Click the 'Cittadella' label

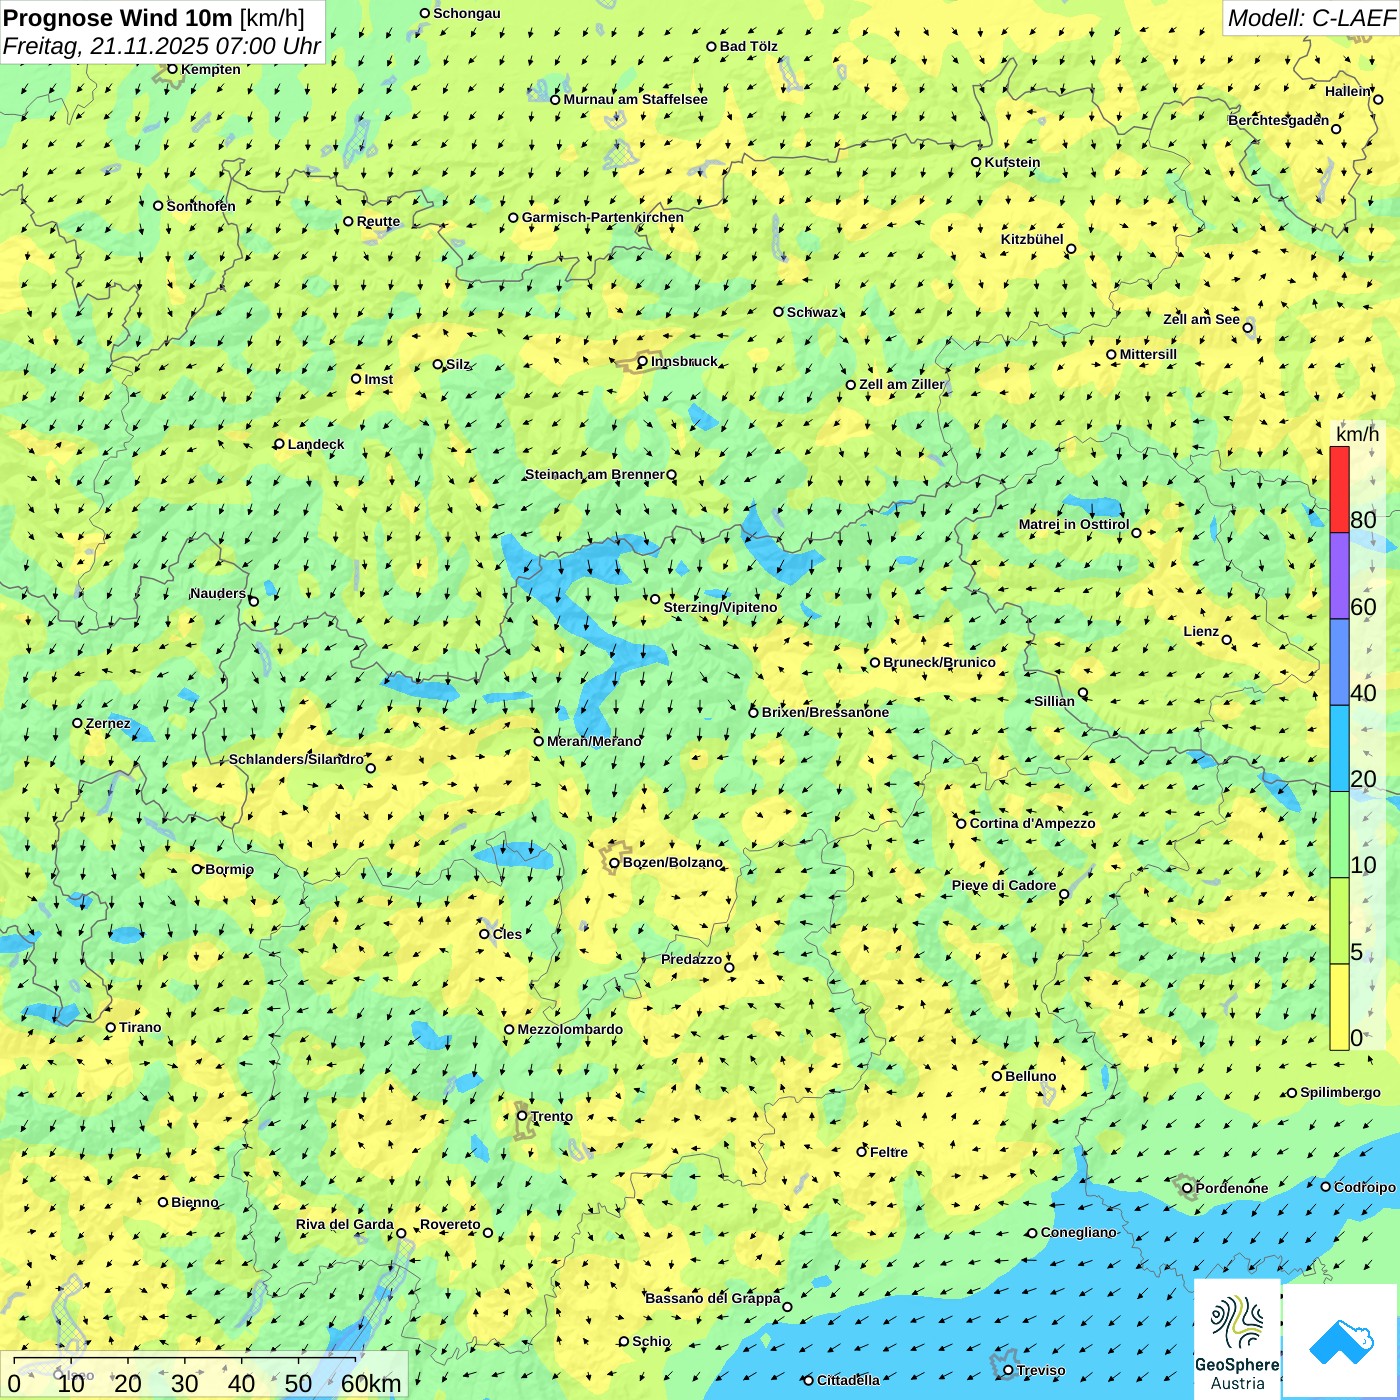pos(848,1380)
